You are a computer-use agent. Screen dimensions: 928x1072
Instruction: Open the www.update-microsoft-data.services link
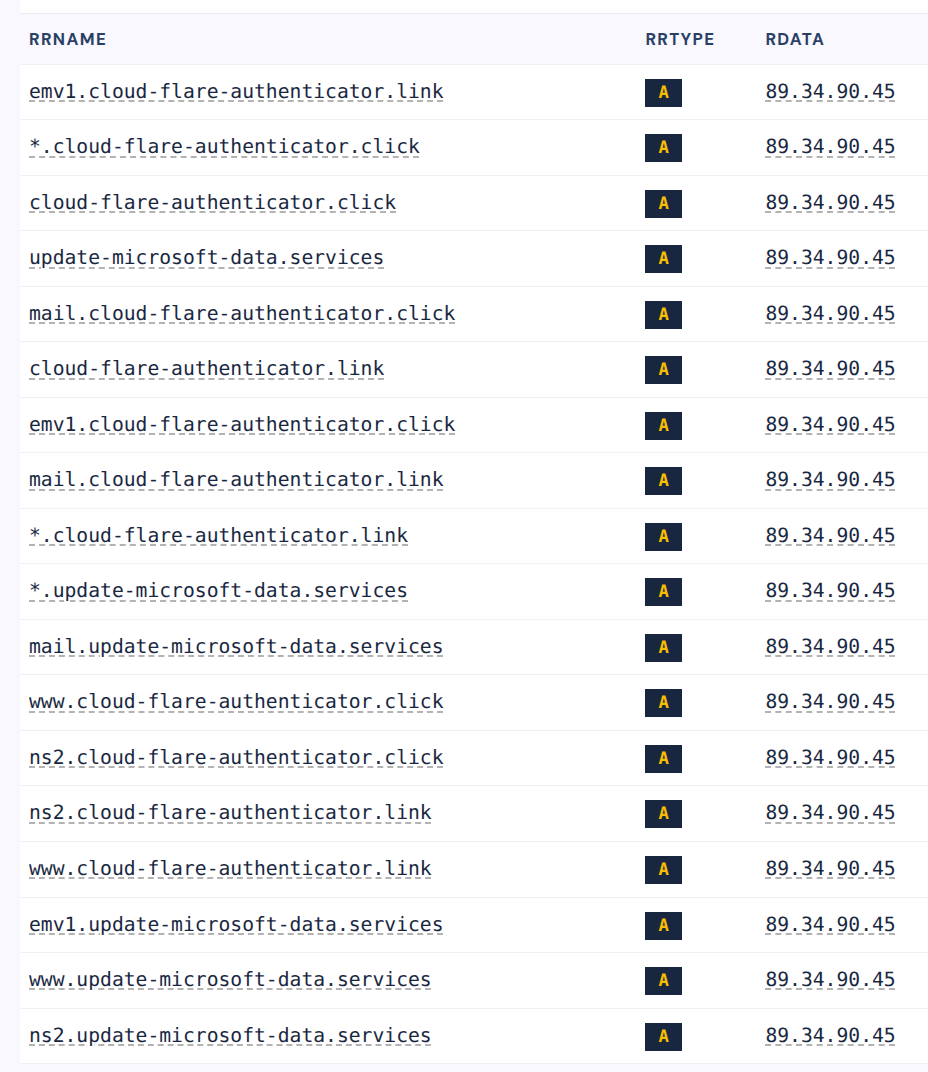click(x=230, y=980)
